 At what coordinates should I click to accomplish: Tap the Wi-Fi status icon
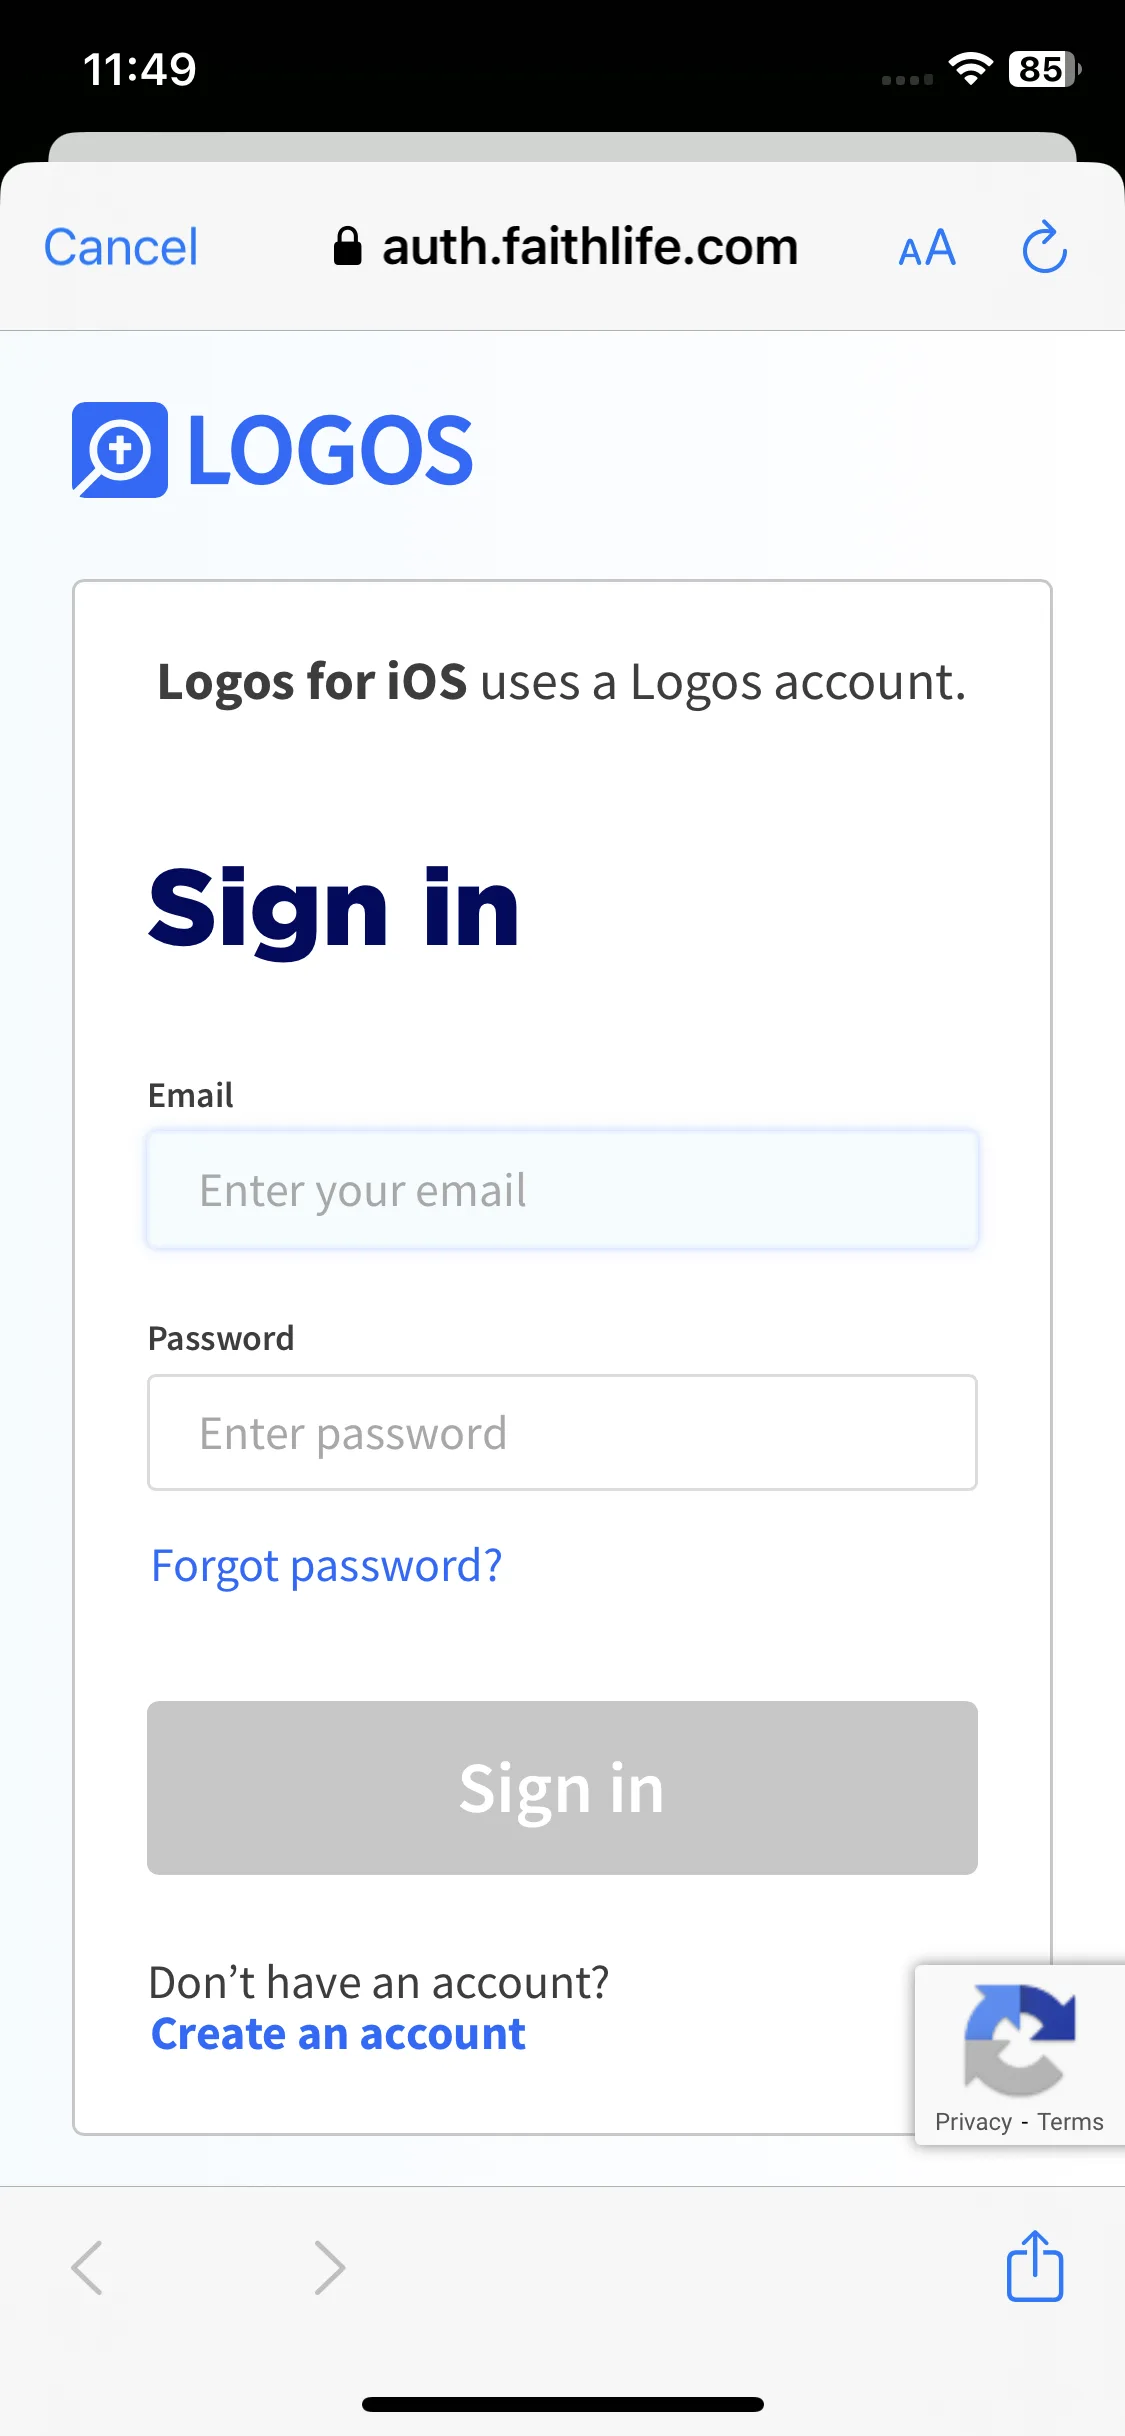click(x=970, y=69)
